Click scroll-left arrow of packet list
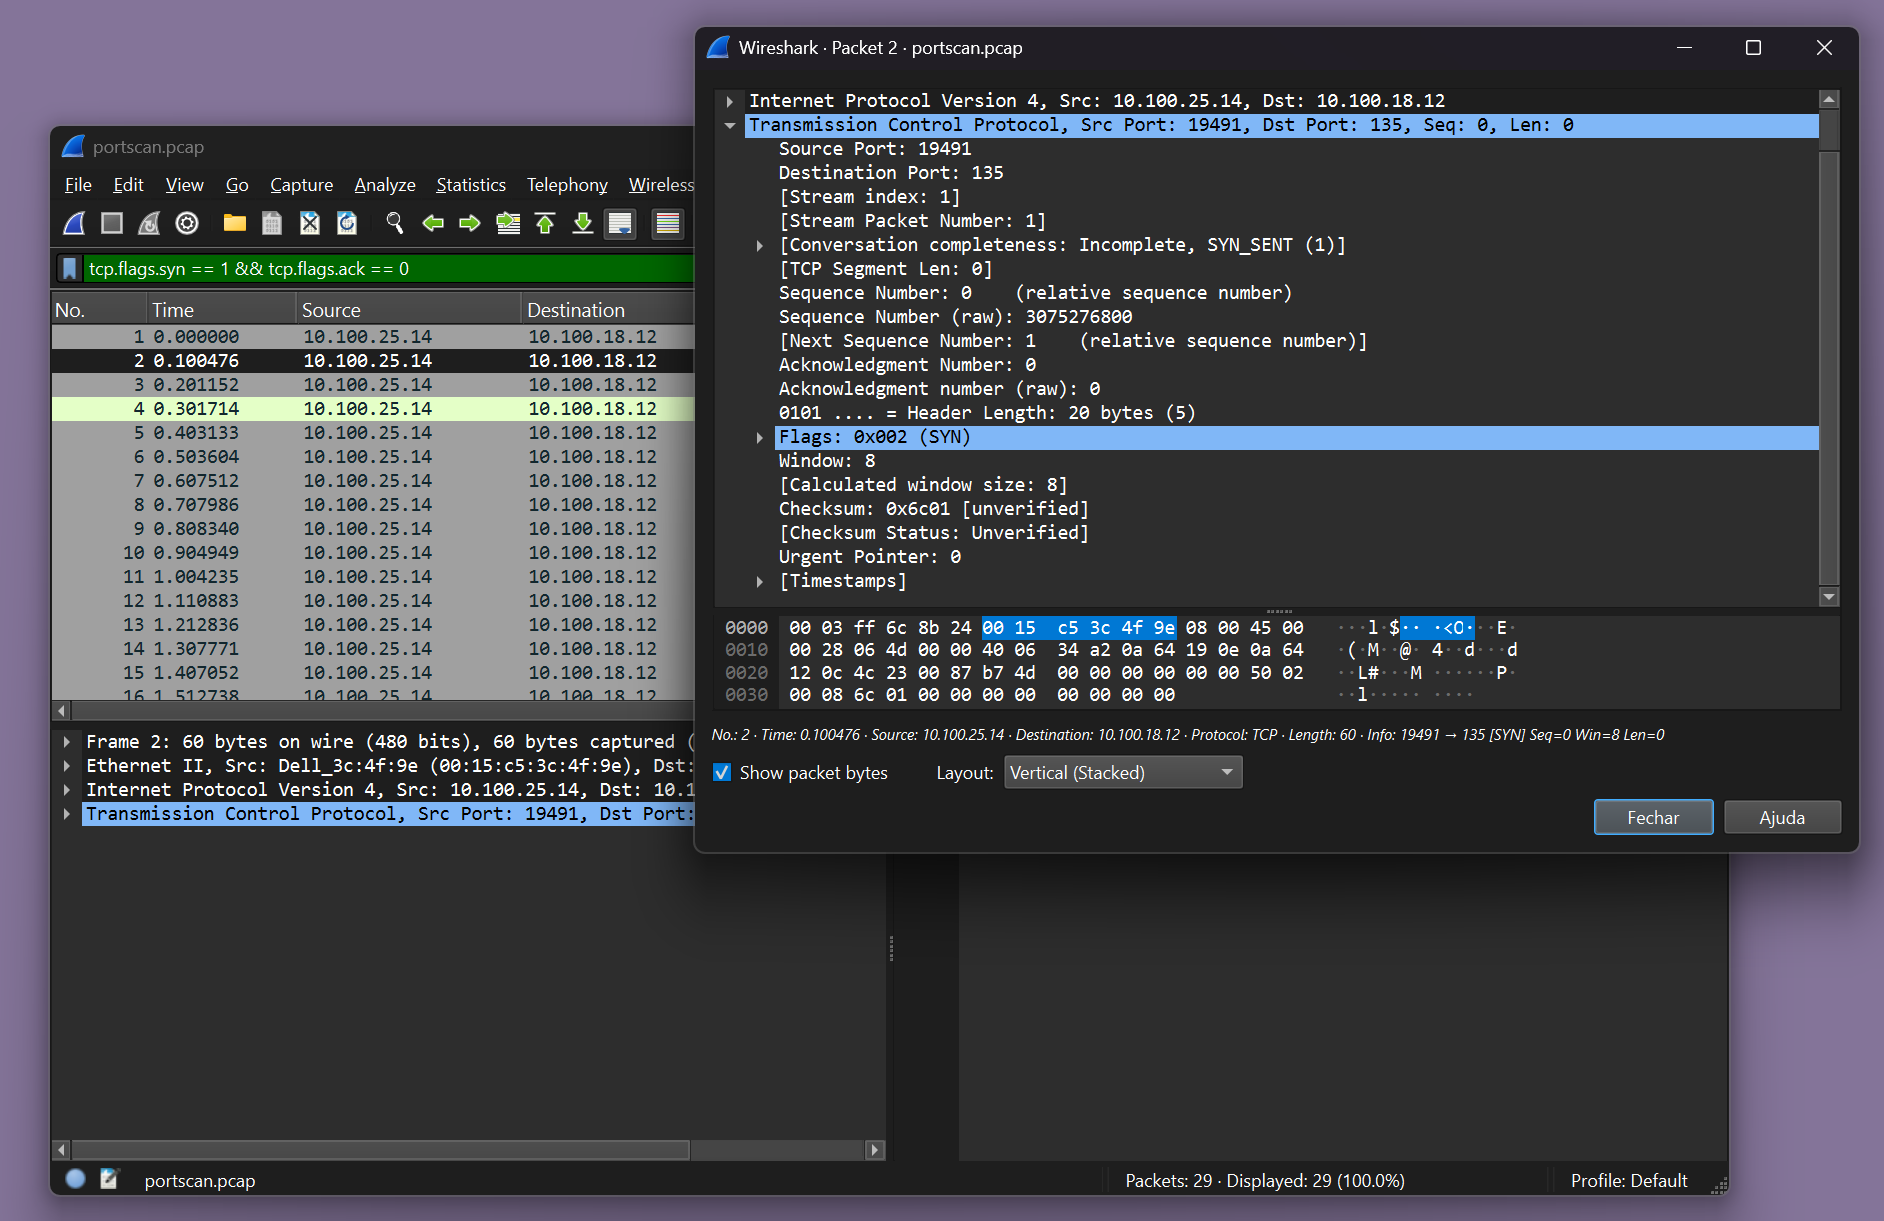The image size is (1884, 1221). [x=62, y=711]
